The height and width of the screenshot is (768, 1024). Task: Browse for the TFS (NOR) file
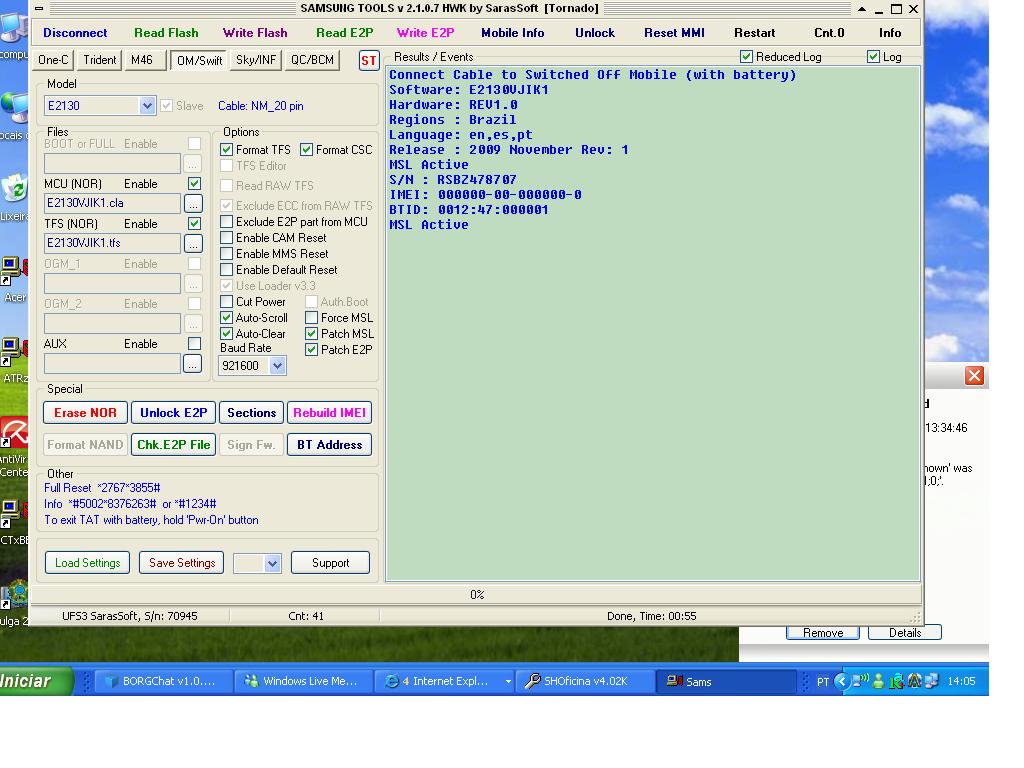[193, 244]
